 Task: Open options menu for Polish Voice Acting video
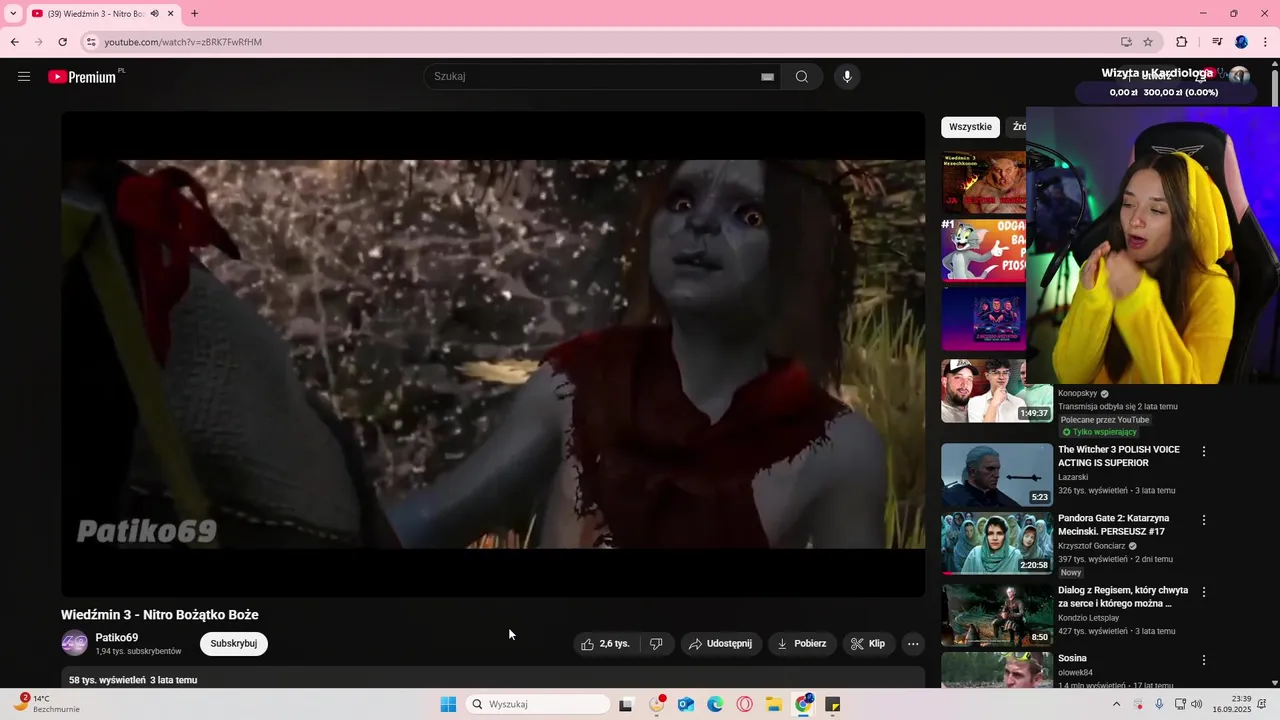1204,452
